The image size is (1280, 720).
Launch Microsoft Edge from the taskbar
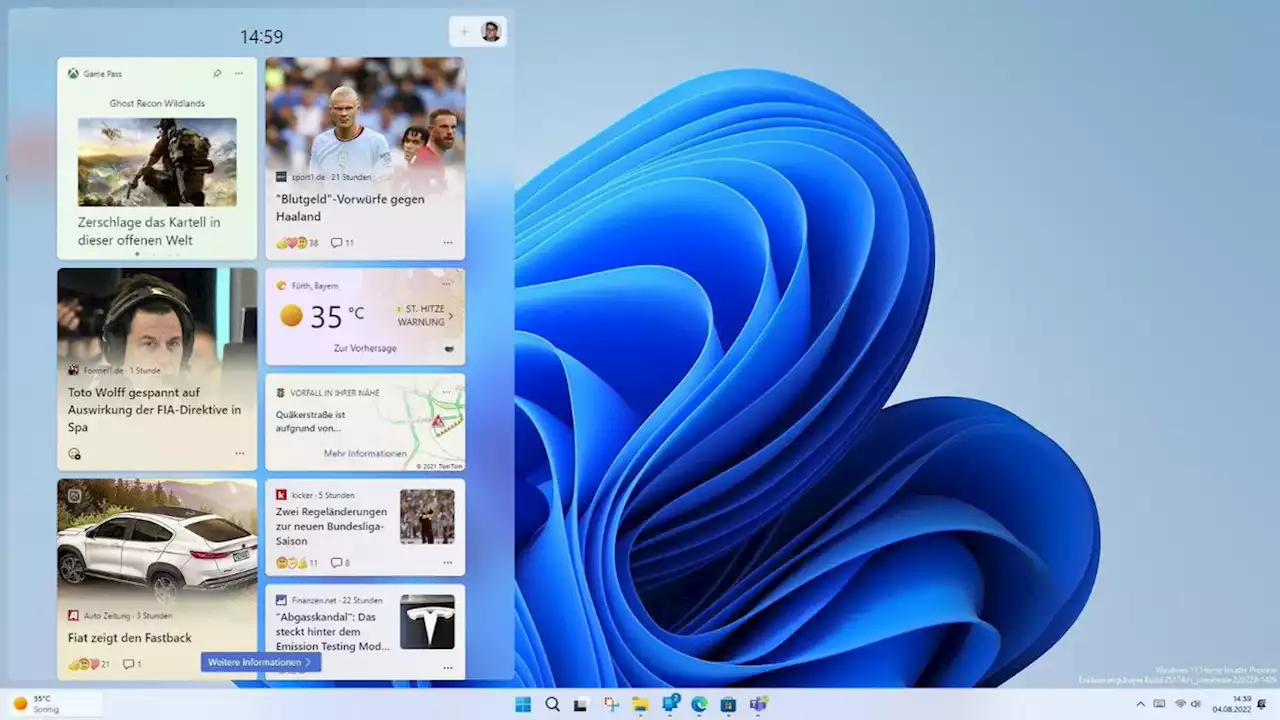click(699, 704)
